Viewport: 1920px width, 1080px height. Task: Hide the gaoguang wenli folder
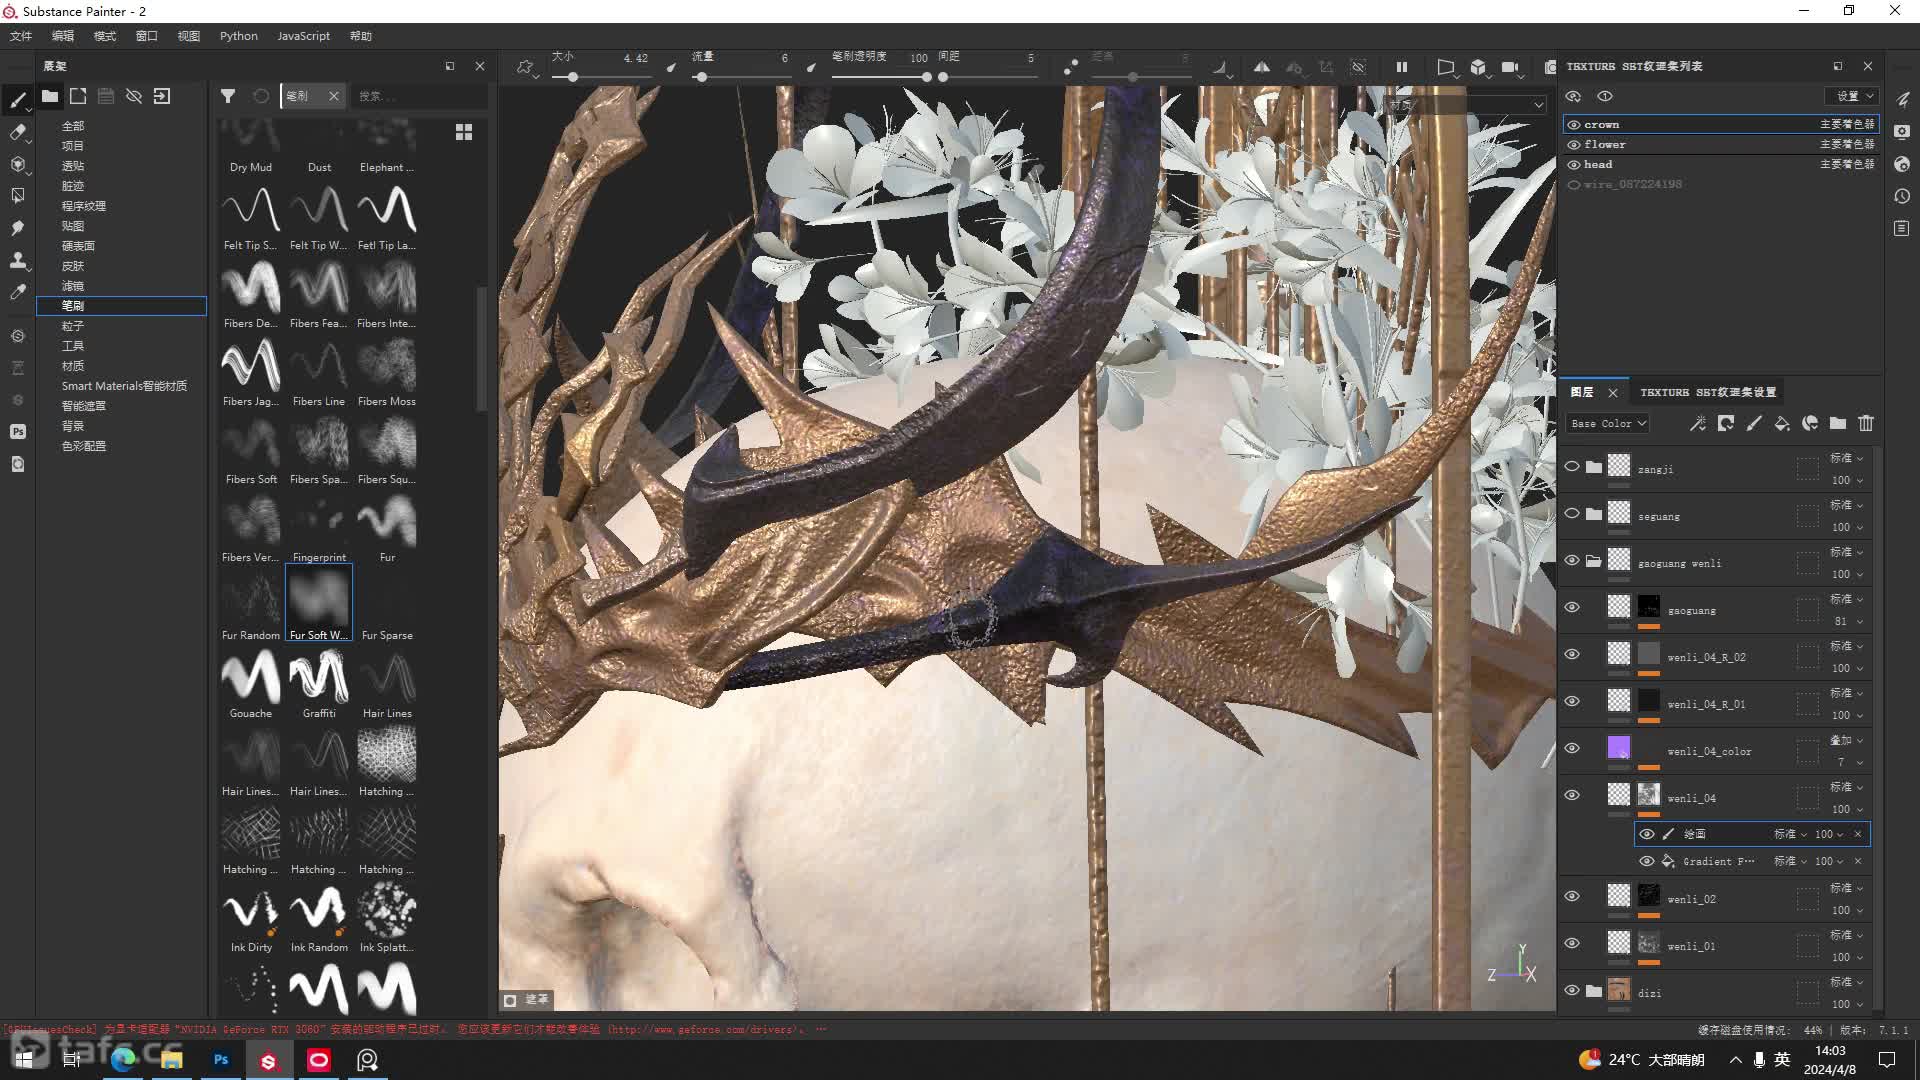[1572, 561]
